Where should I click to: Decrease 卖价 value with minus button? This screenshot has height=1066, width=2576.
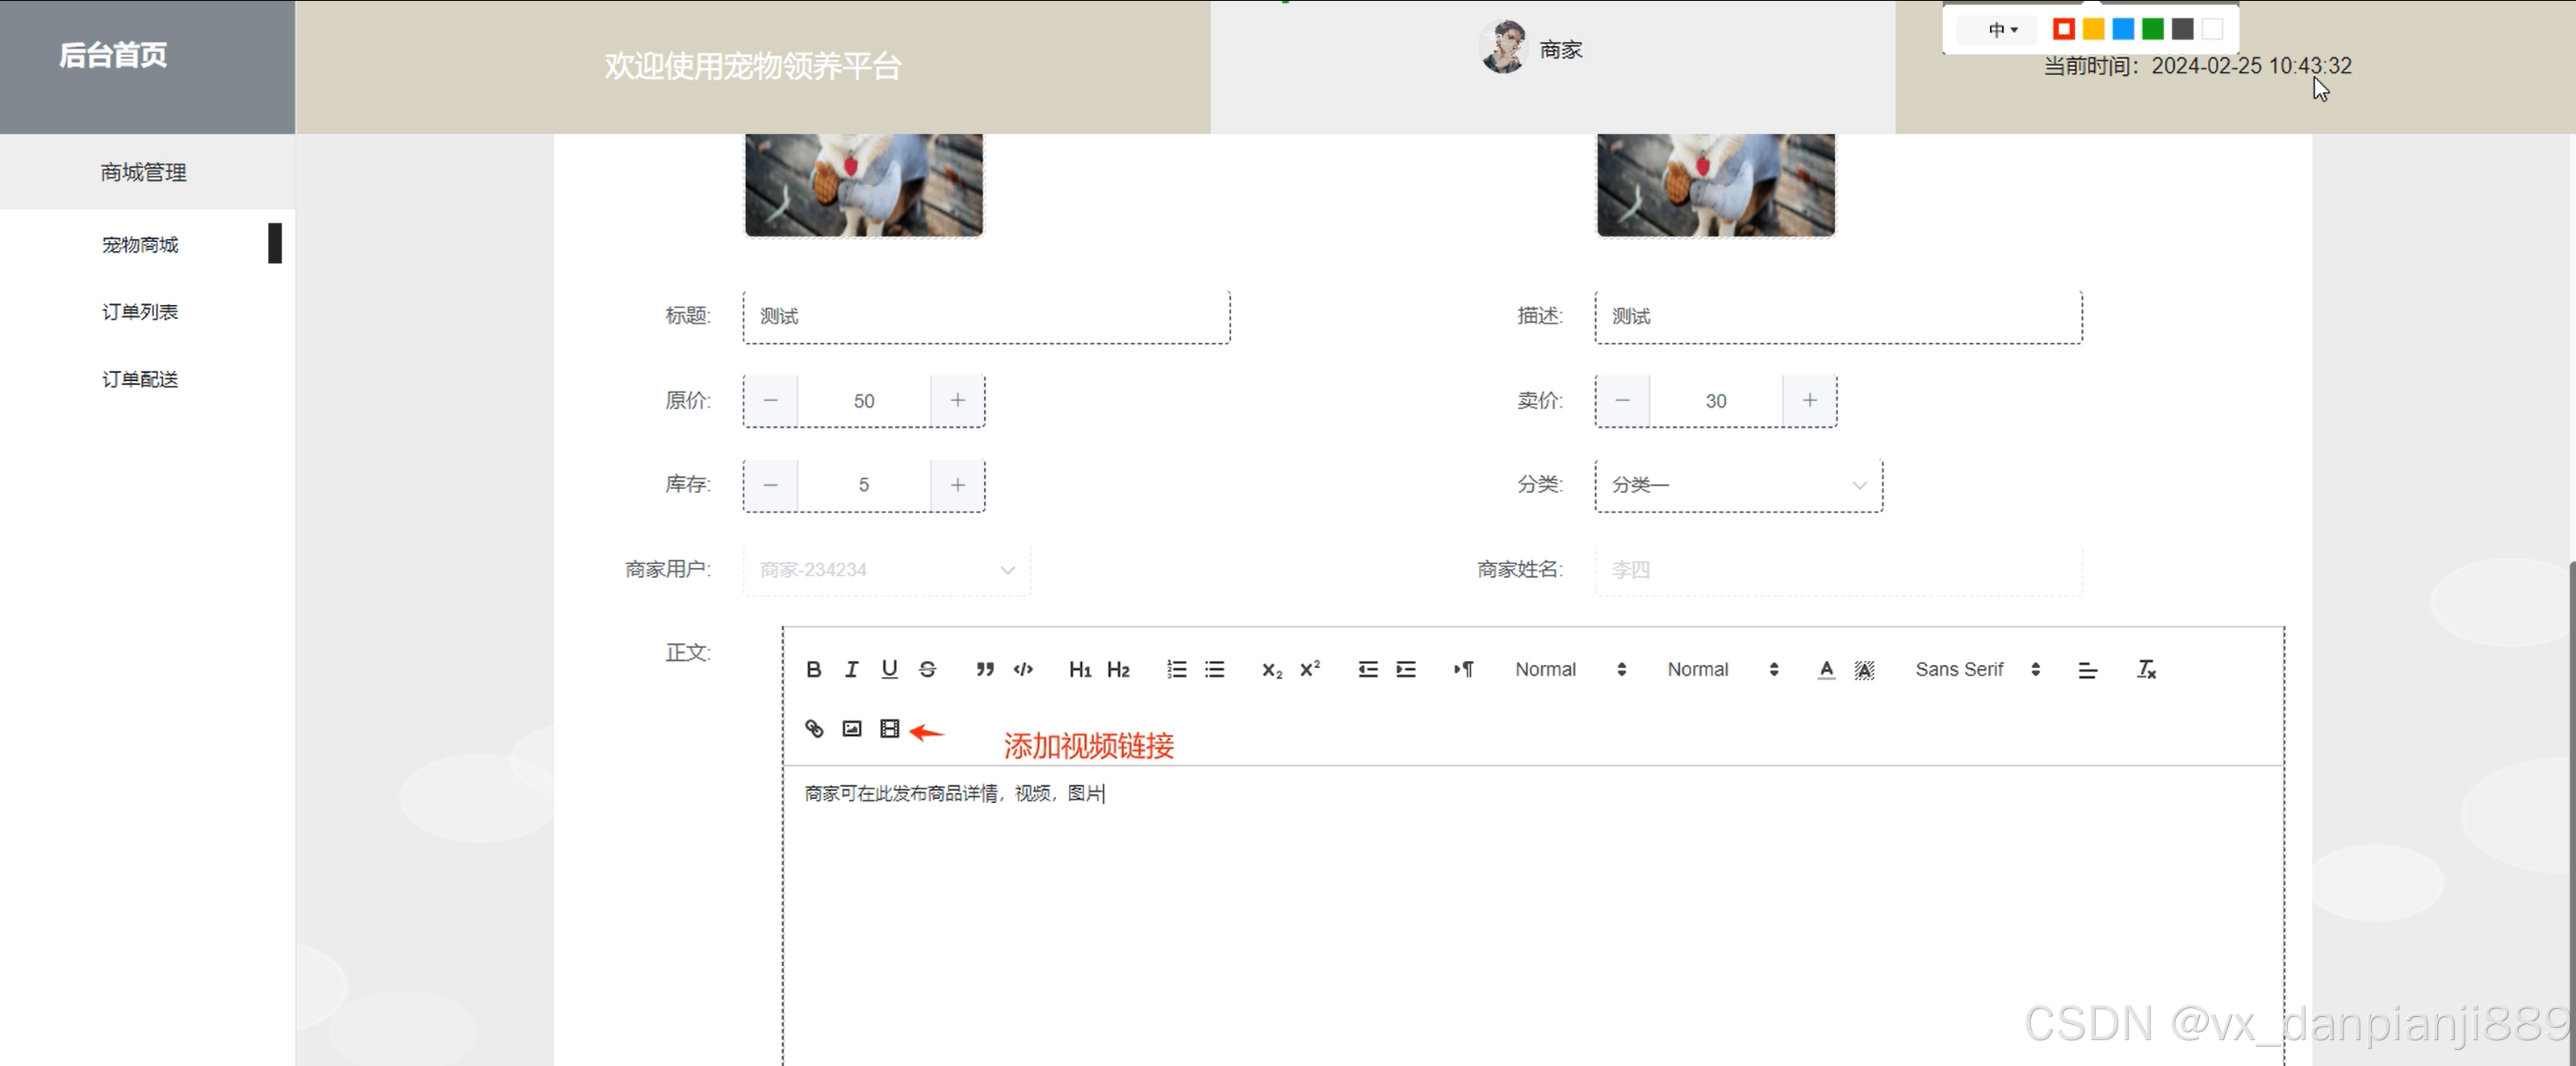[1622, 400]
